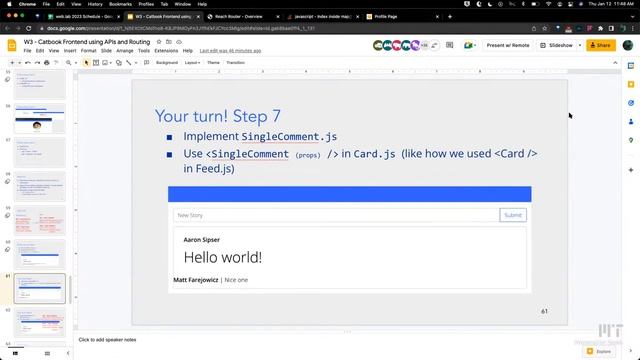Screen dimensions: 640x360
Task: Select the paint format tool
Action: 56,63
